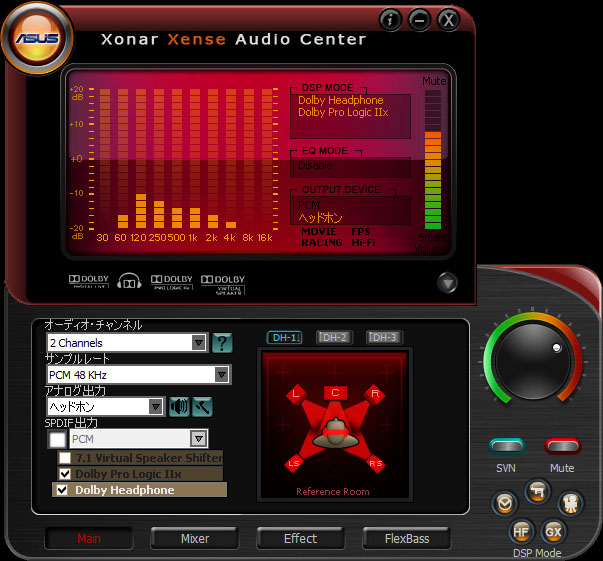Click the listener head in room diagram
Image resolution: width=603 pixels, height=561 pixels.
(x=335, y=433)
